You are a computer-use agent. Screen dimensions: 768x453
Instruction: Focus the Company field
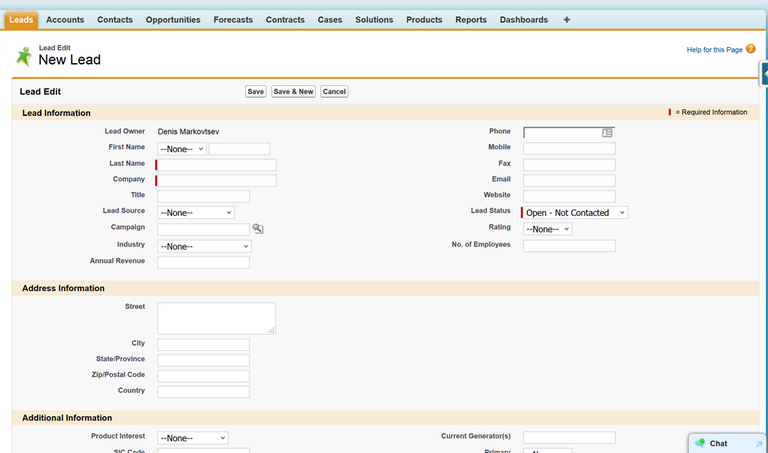click(x=216, y=180)
